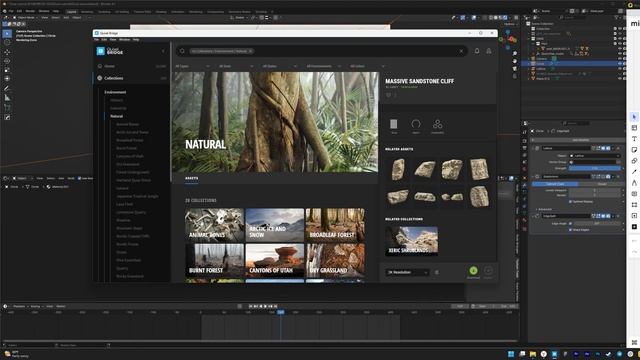Open the weather widget on taskbar
This screenshot has height=360, width=640.
(16, 354)
